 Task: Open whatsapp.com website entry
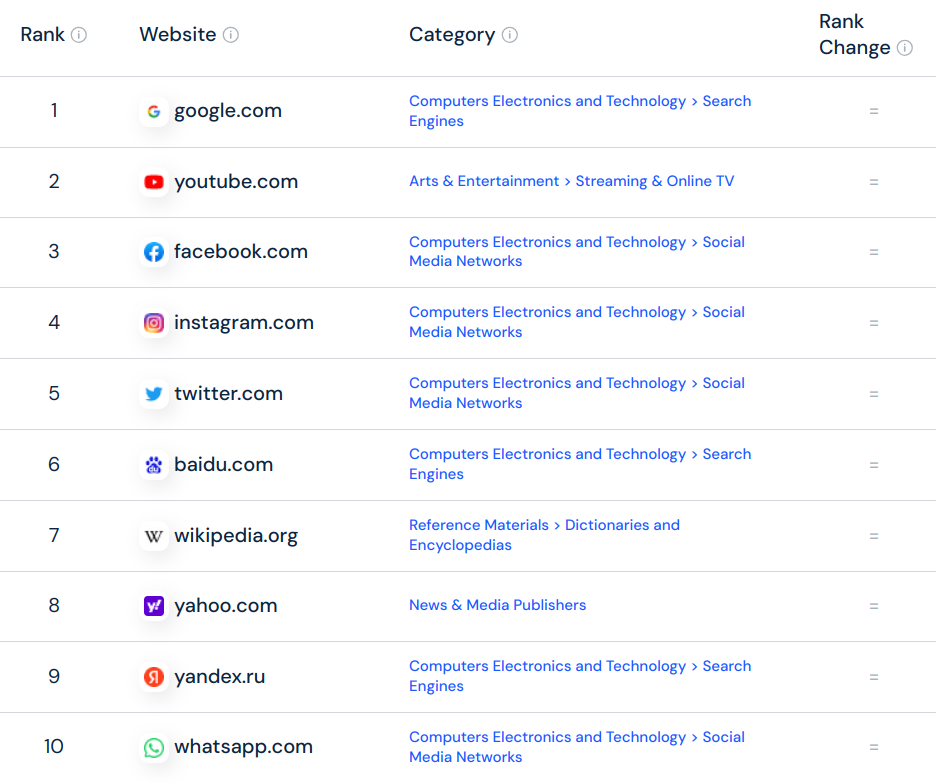pyautogui.click(x=243, y=747)
